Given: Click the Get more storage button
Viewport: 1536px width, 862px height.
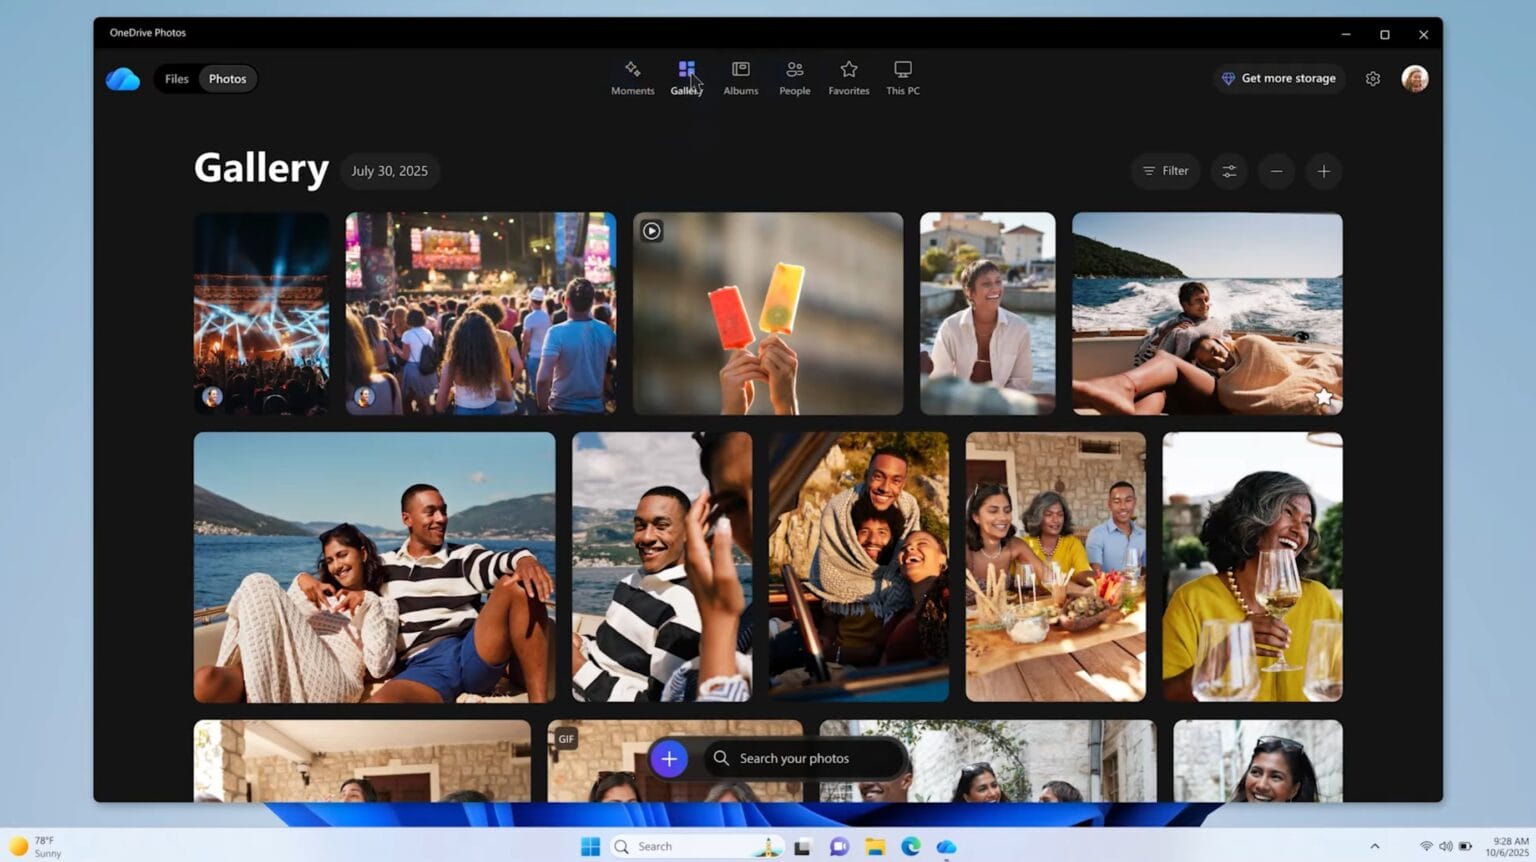Looking at the screenshot, I should point(1278,78).
